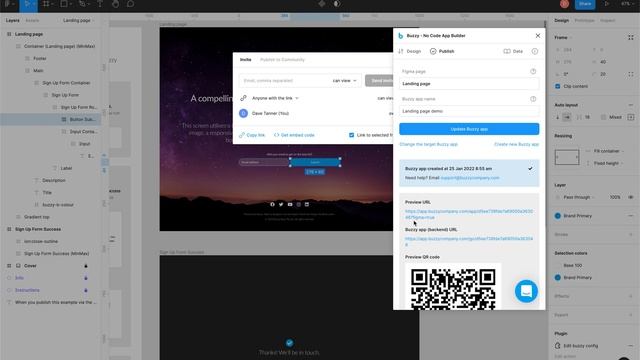Click Create new Buzzy app link
The height and width of the screenshot is (360, 640).
[516, 144]
